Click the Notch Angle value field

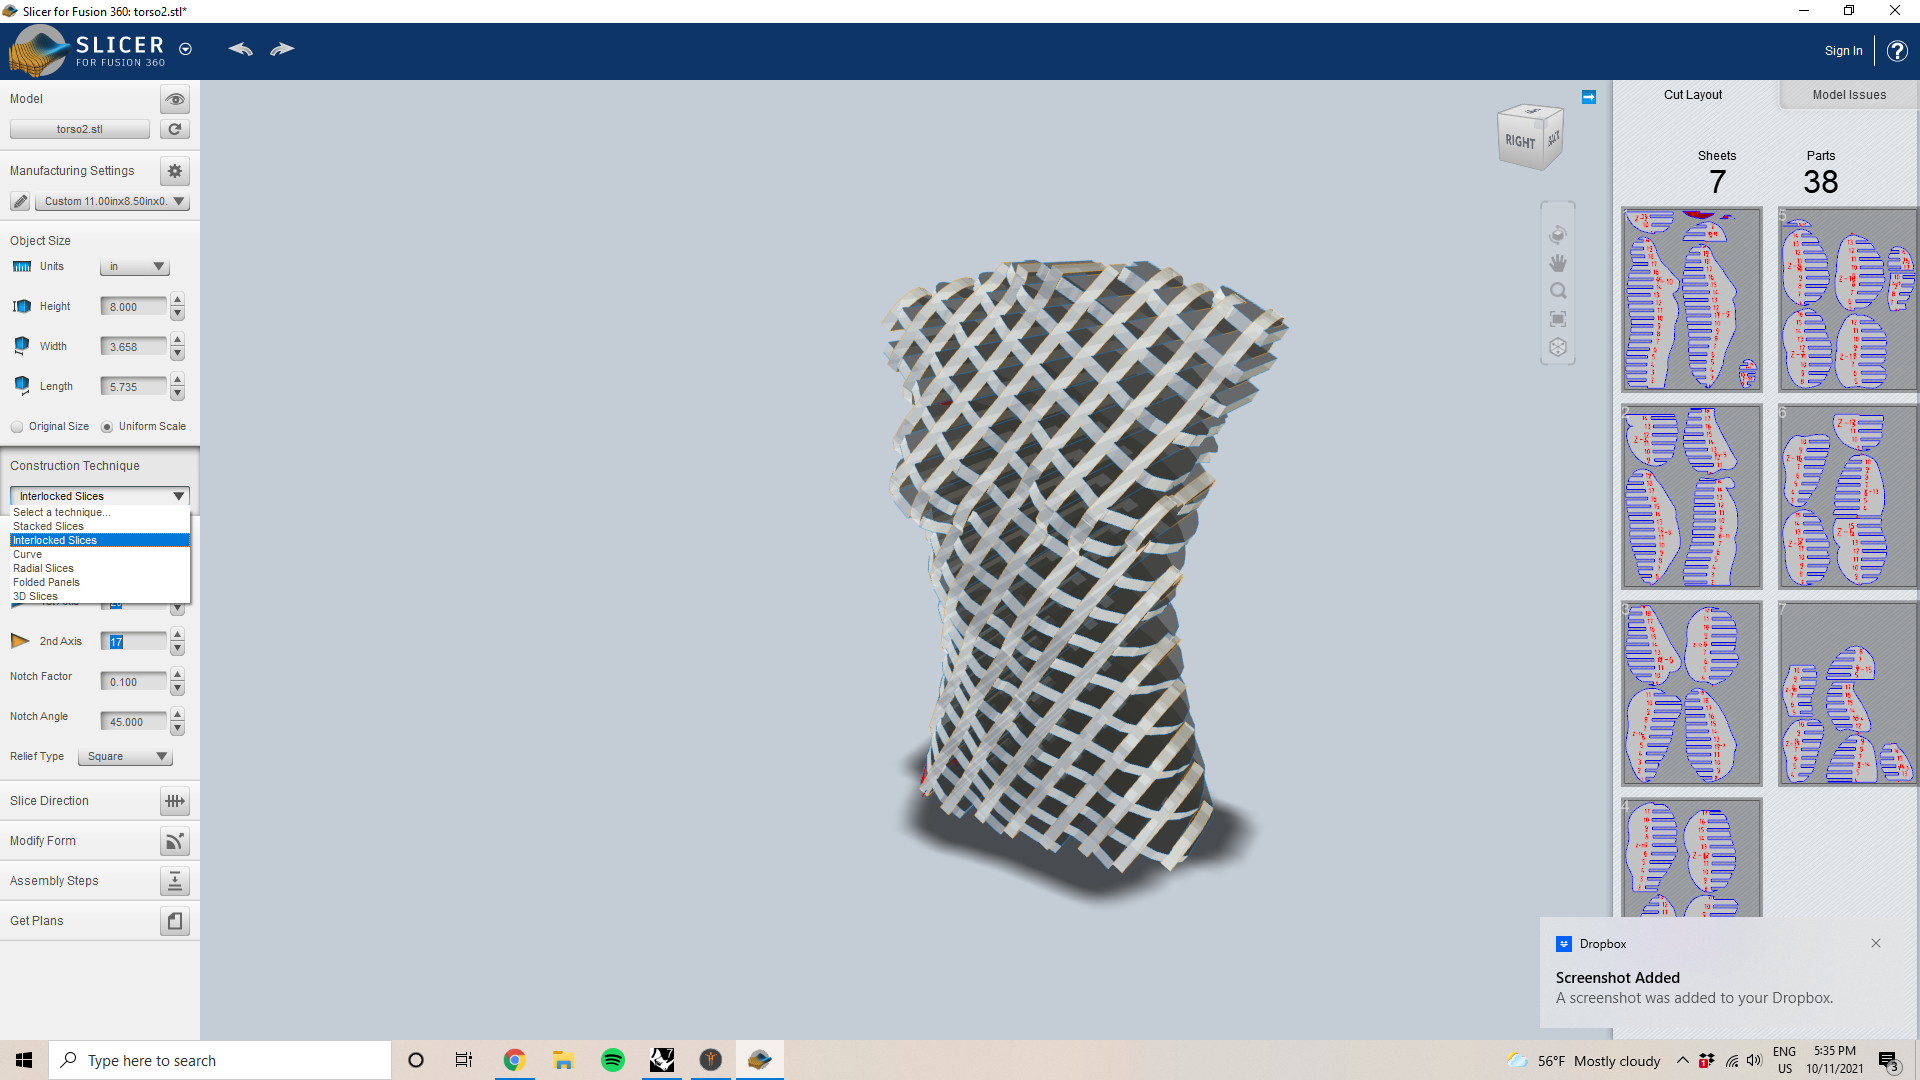(134, 722)
